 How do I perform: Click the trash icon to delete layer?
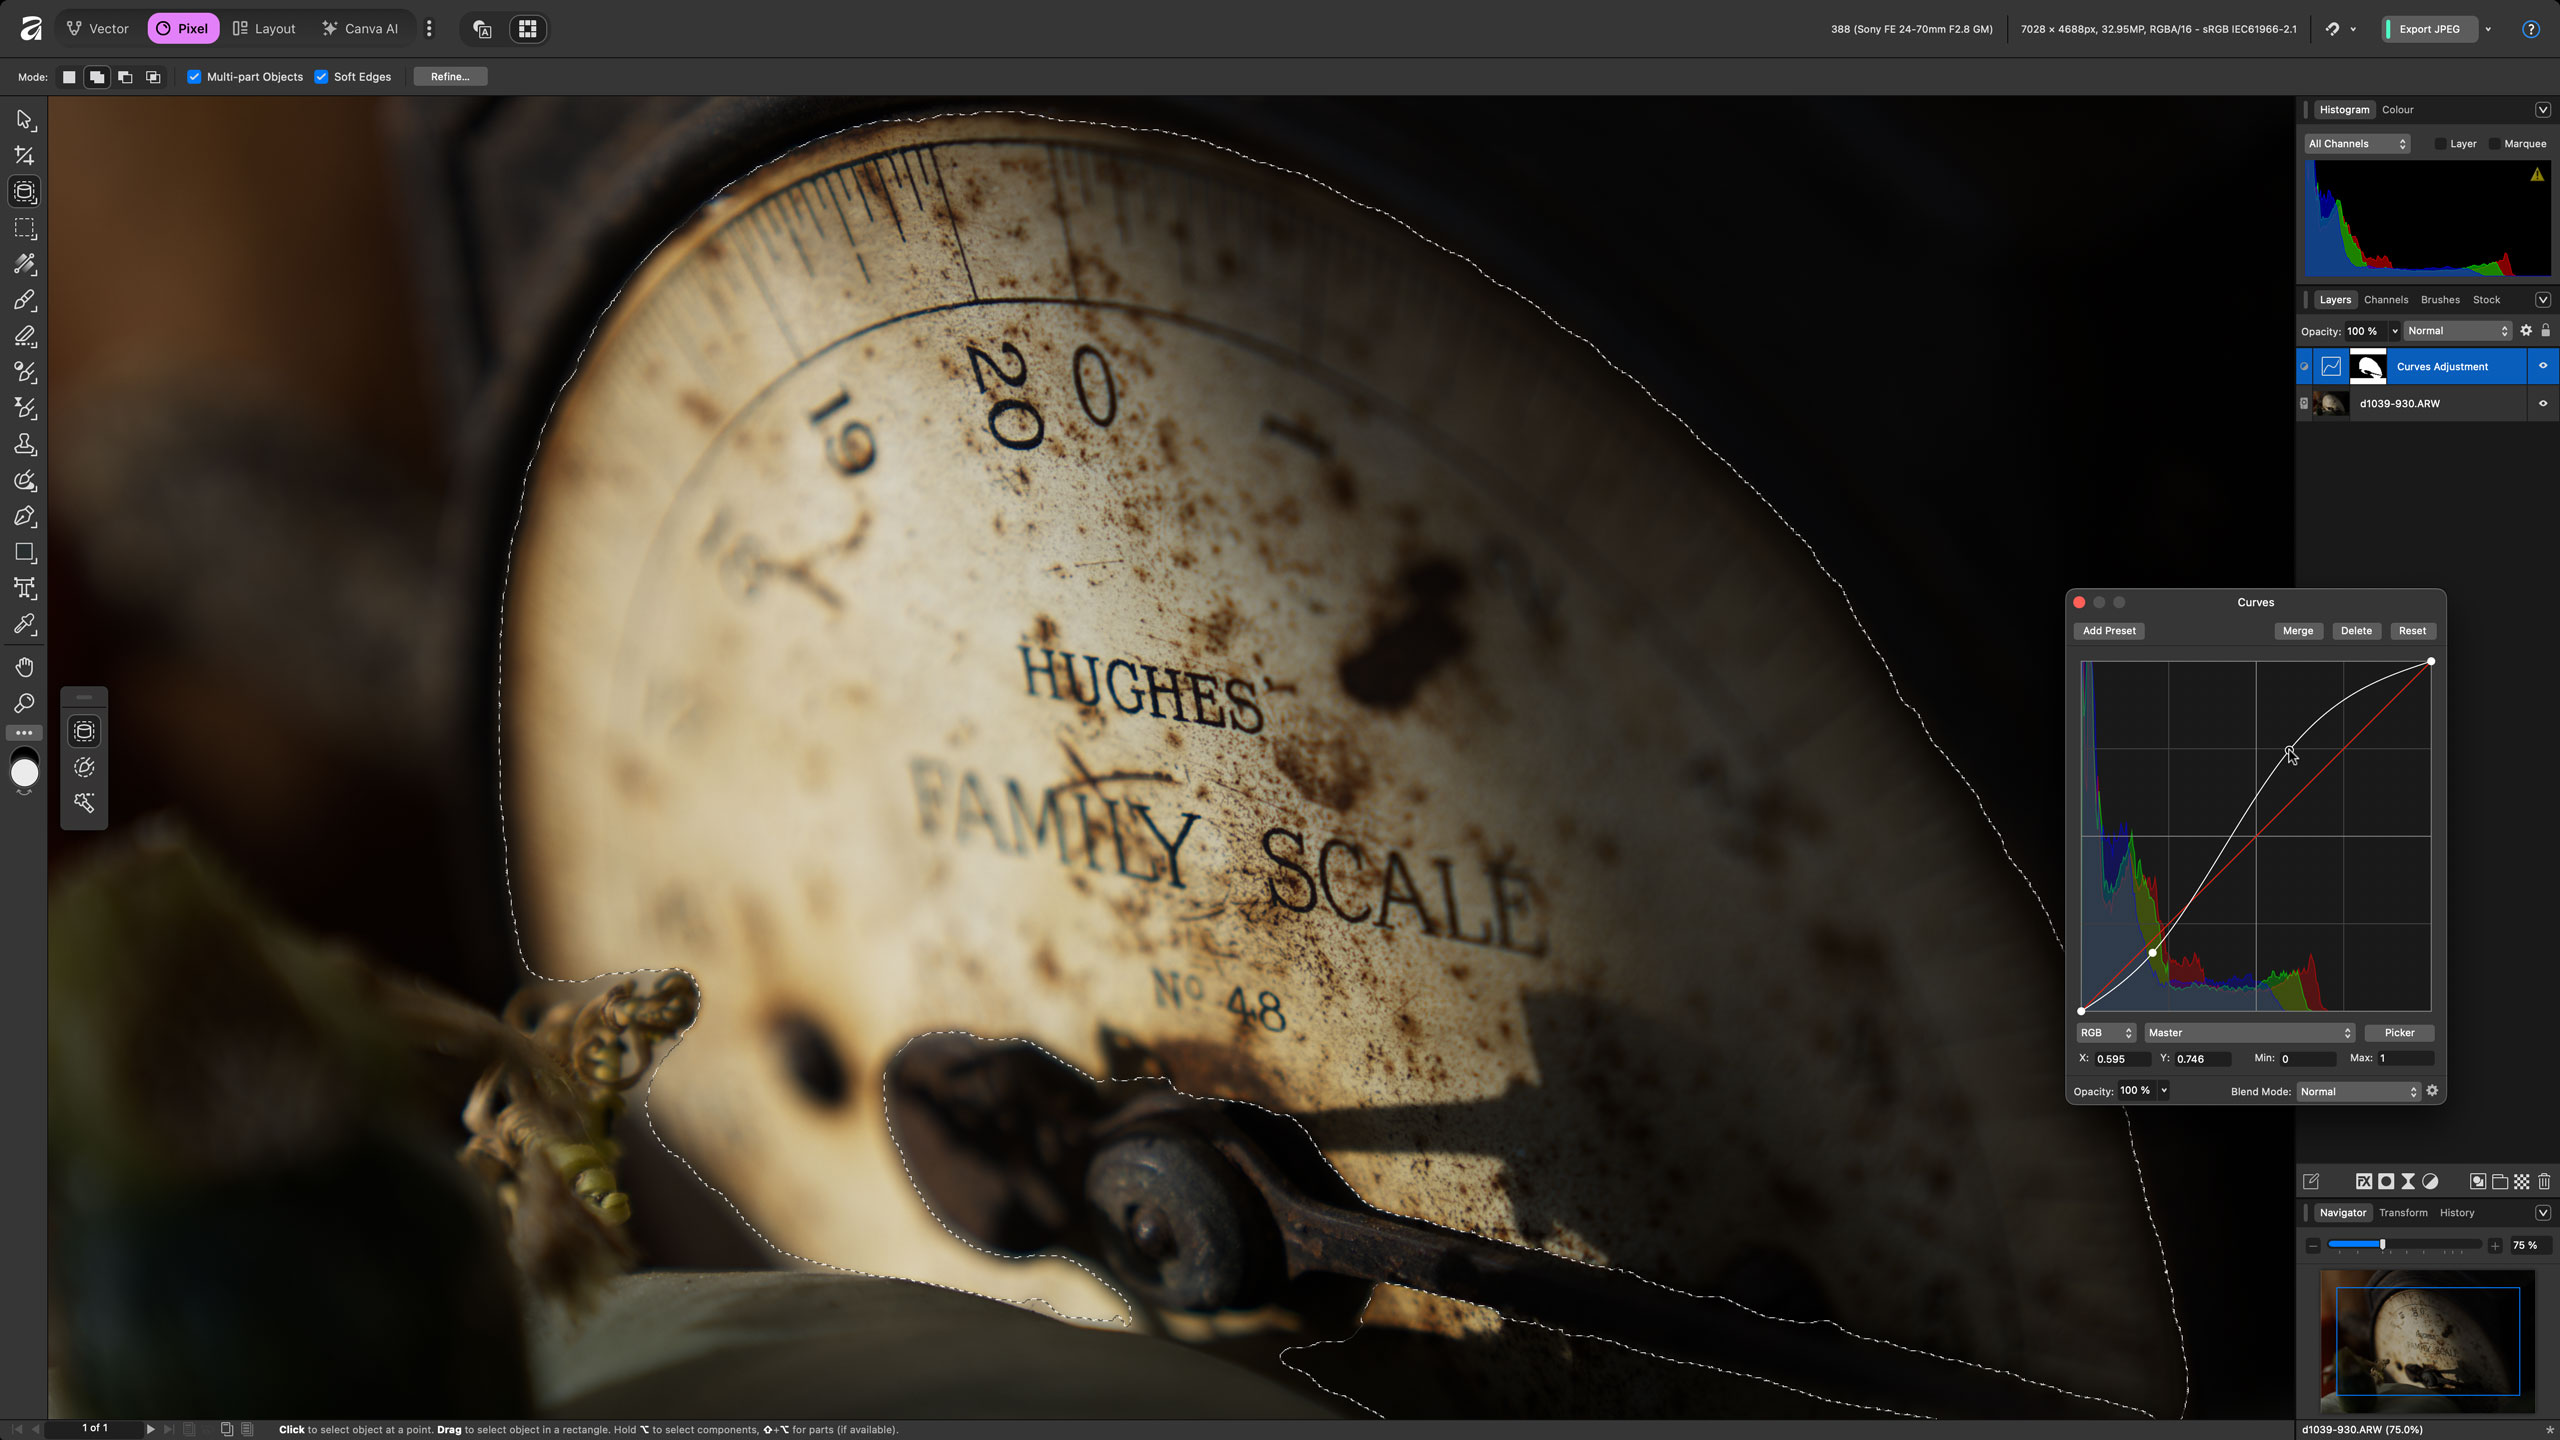2544,1181
